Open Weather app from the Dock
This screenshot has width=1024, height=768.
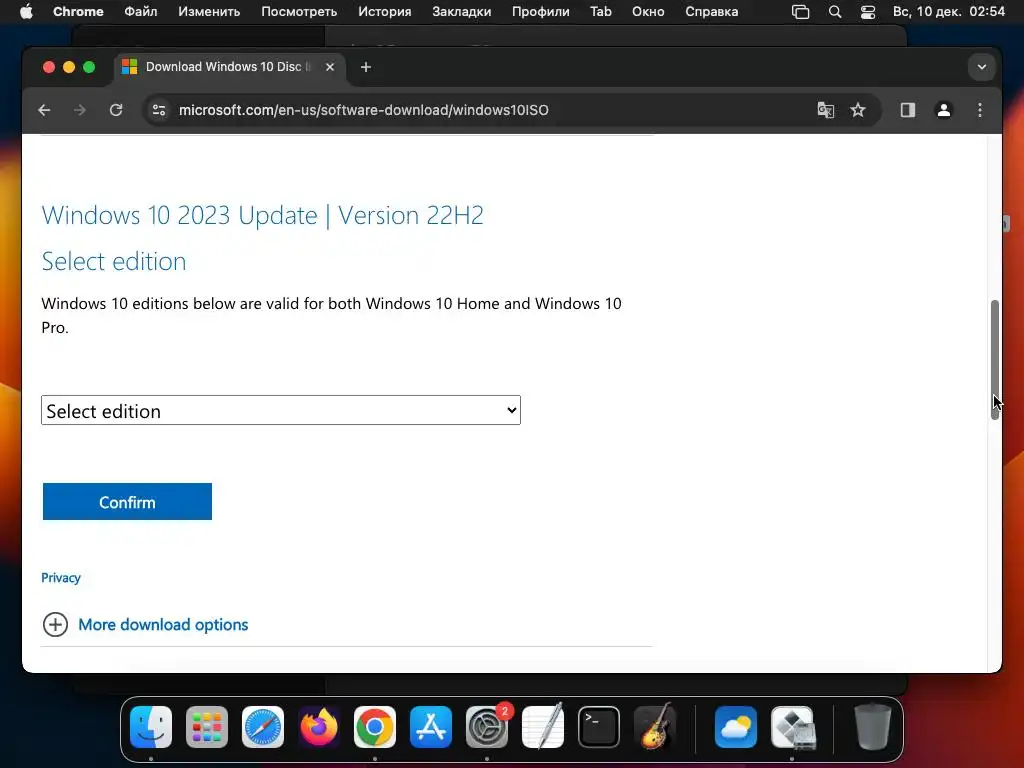tap(736, 727)
